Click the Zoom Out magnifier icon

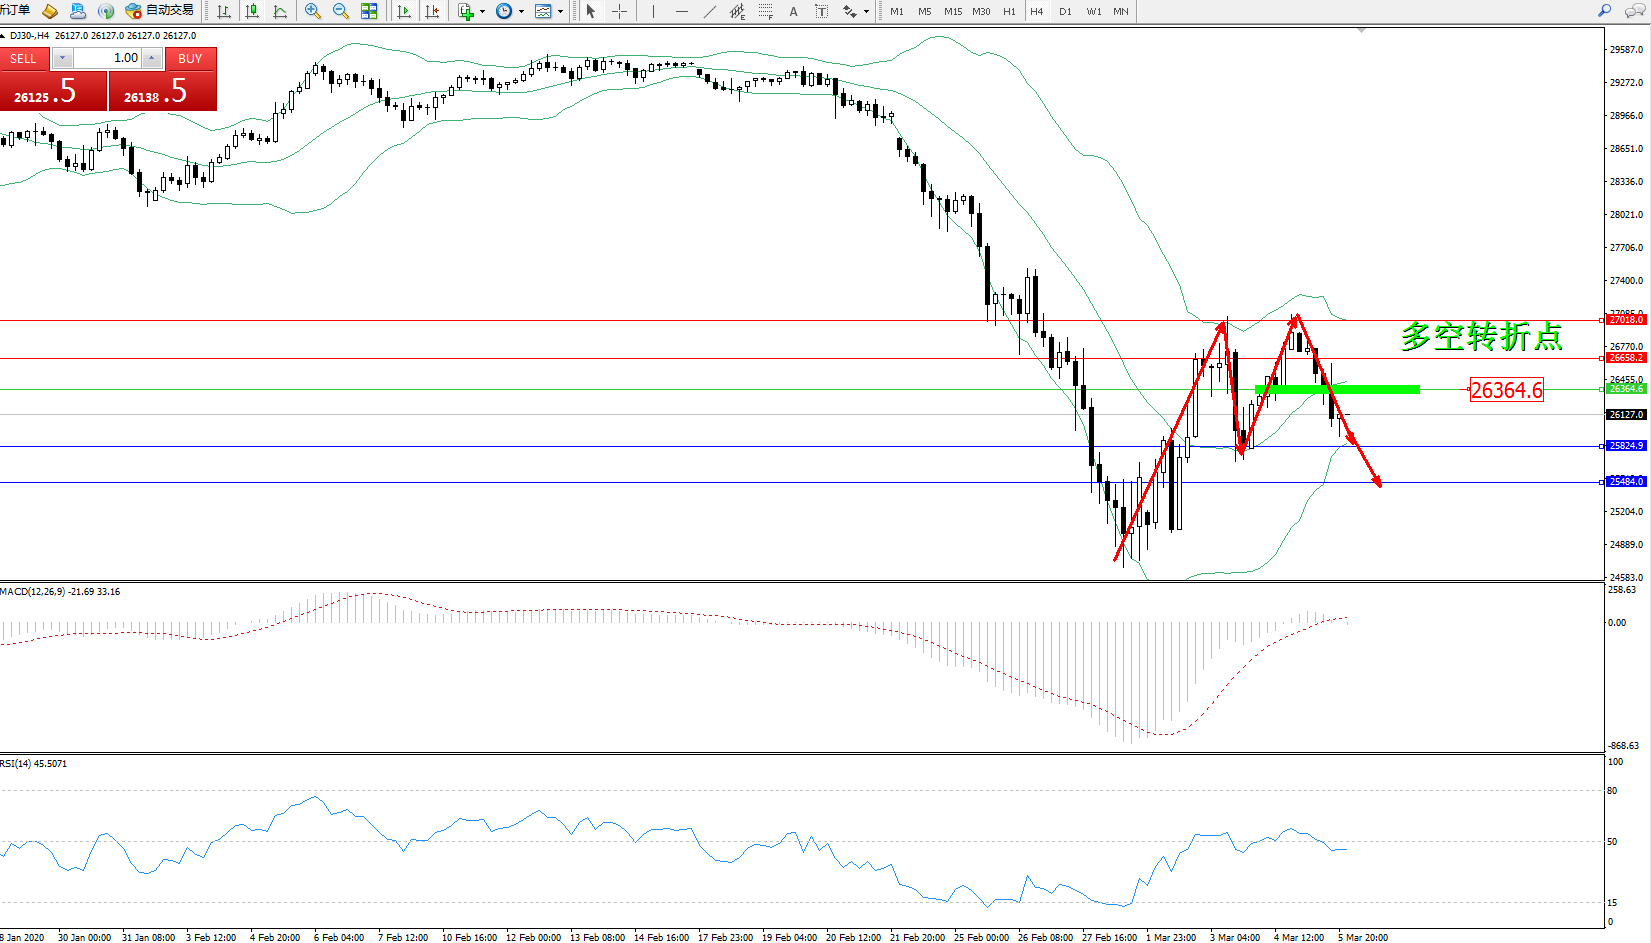point(340,11)
